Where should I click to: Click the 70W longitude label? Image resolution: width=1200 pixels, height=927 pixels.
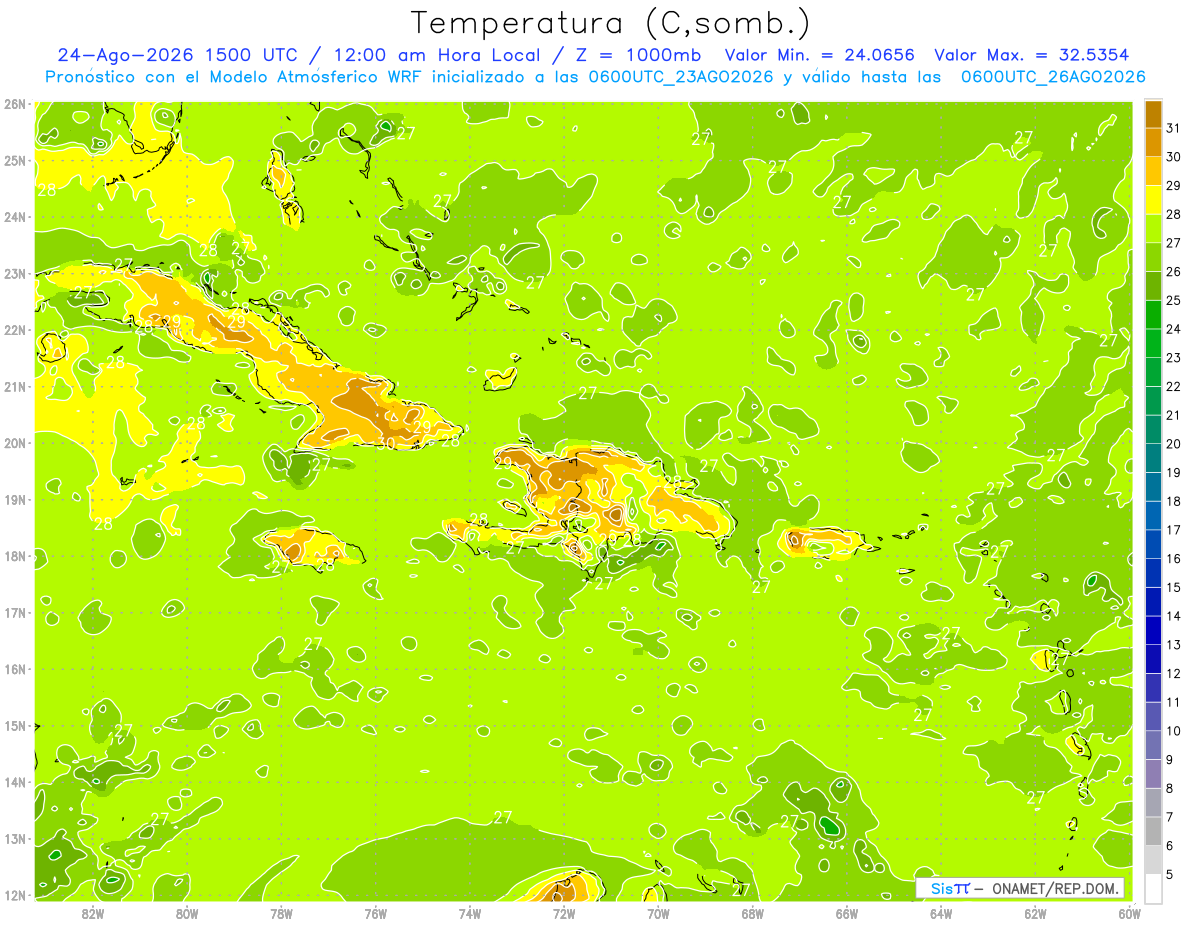point(658,913)
